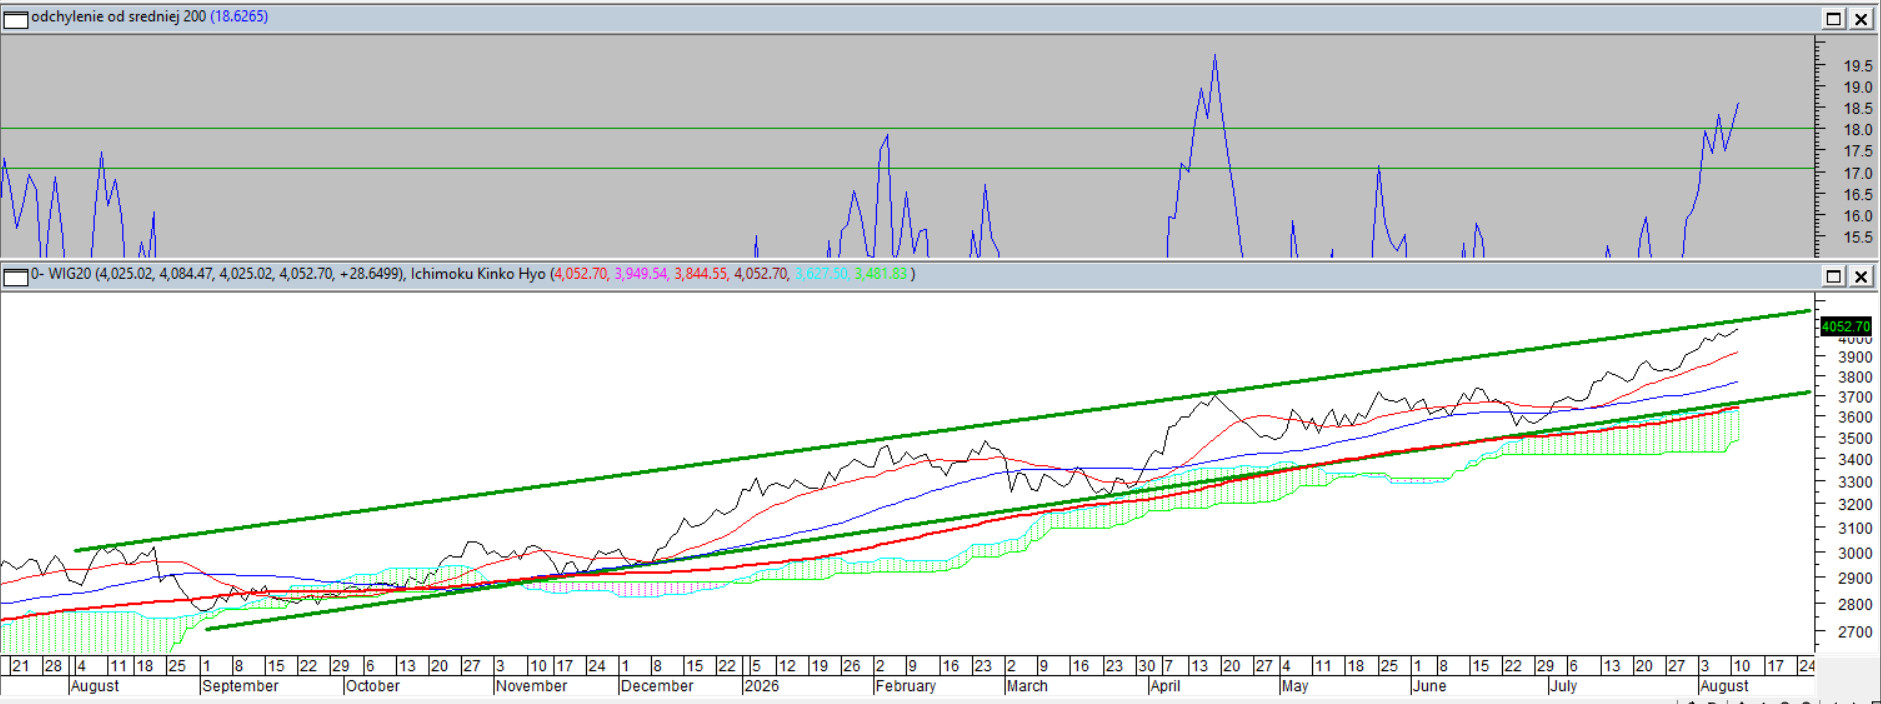Click the February label on the time axis
This screenshot has width=1881, height=704.
906,686
